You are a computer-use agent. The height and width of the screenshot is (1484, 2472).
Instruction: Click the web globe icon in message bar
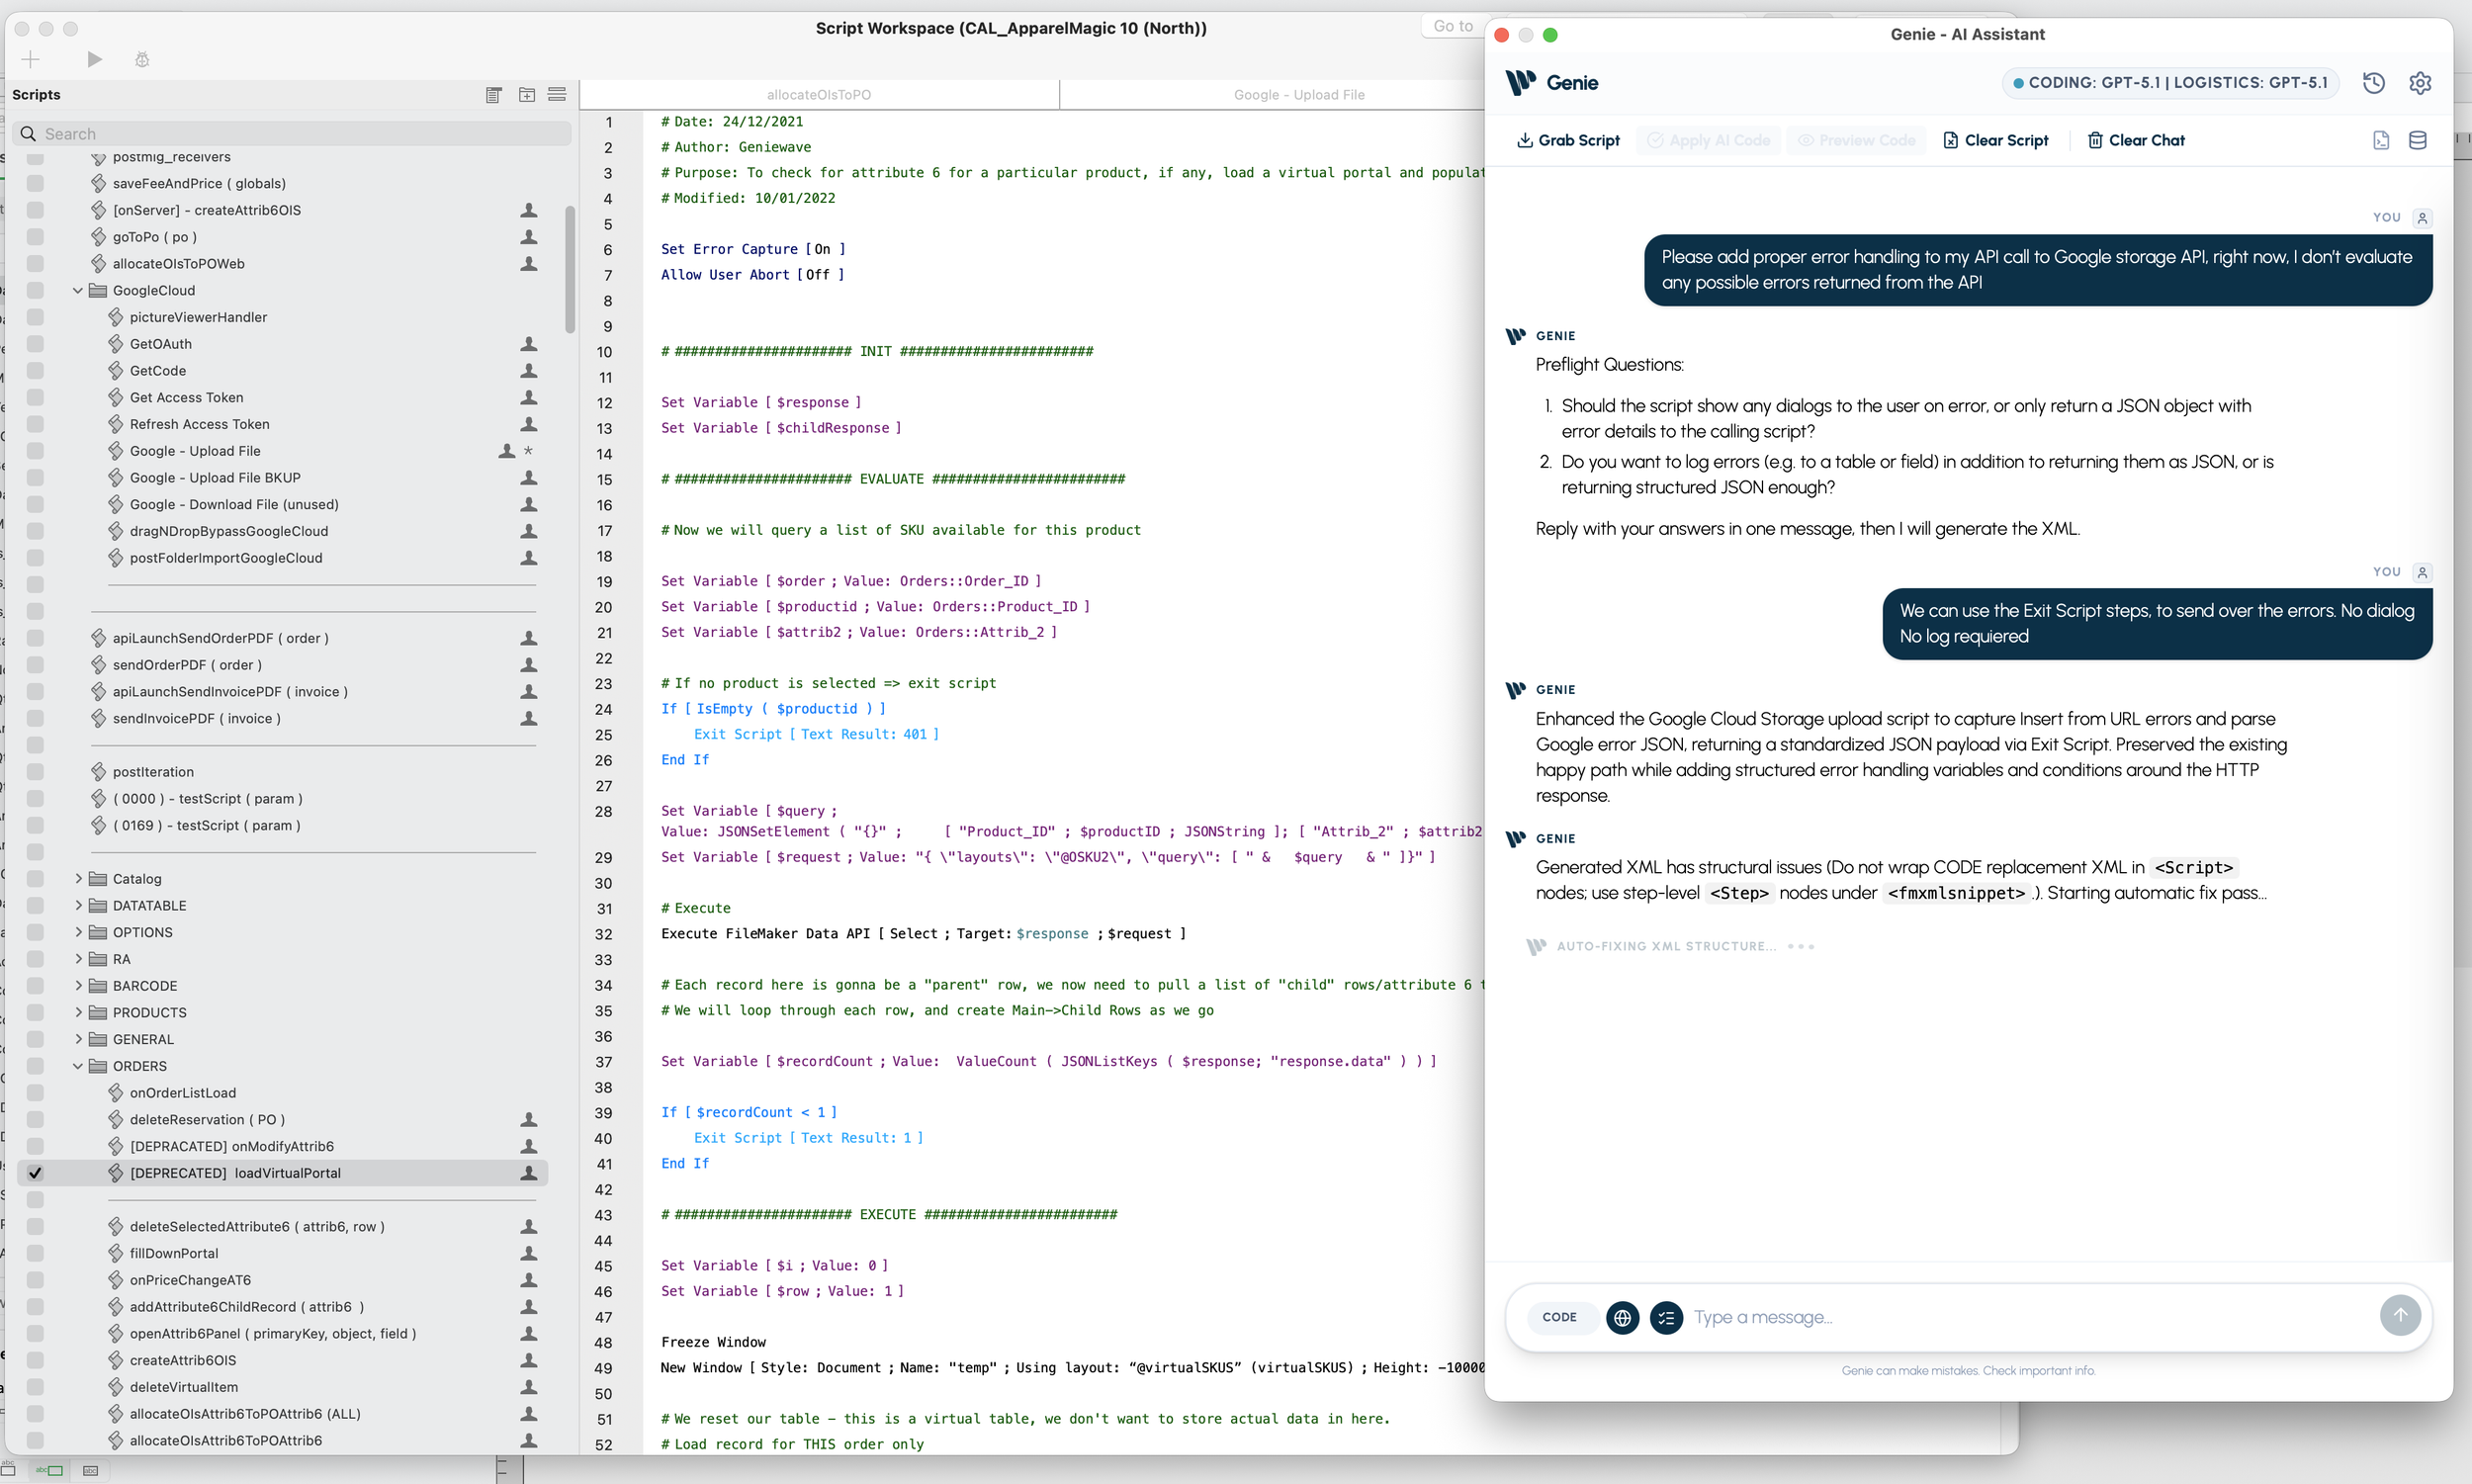(1622, 1317)
